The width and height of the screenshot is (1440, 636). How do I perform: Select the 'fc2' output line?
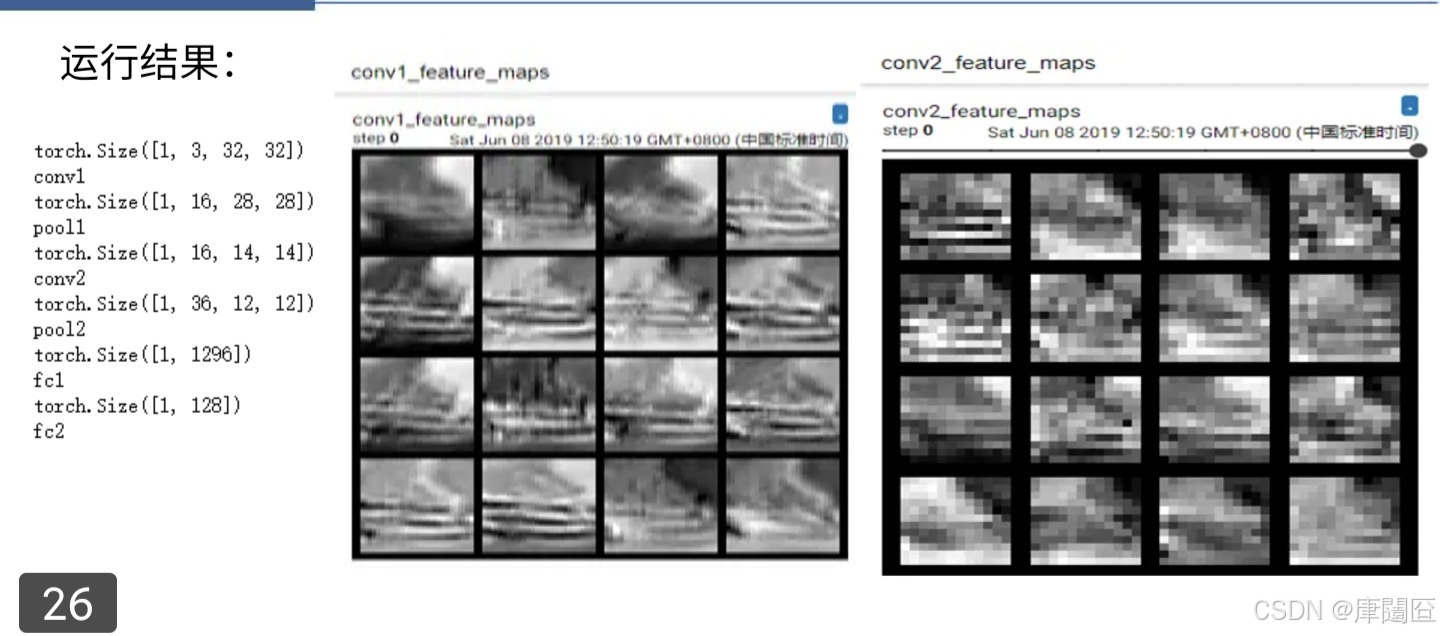tap(48, 432)
